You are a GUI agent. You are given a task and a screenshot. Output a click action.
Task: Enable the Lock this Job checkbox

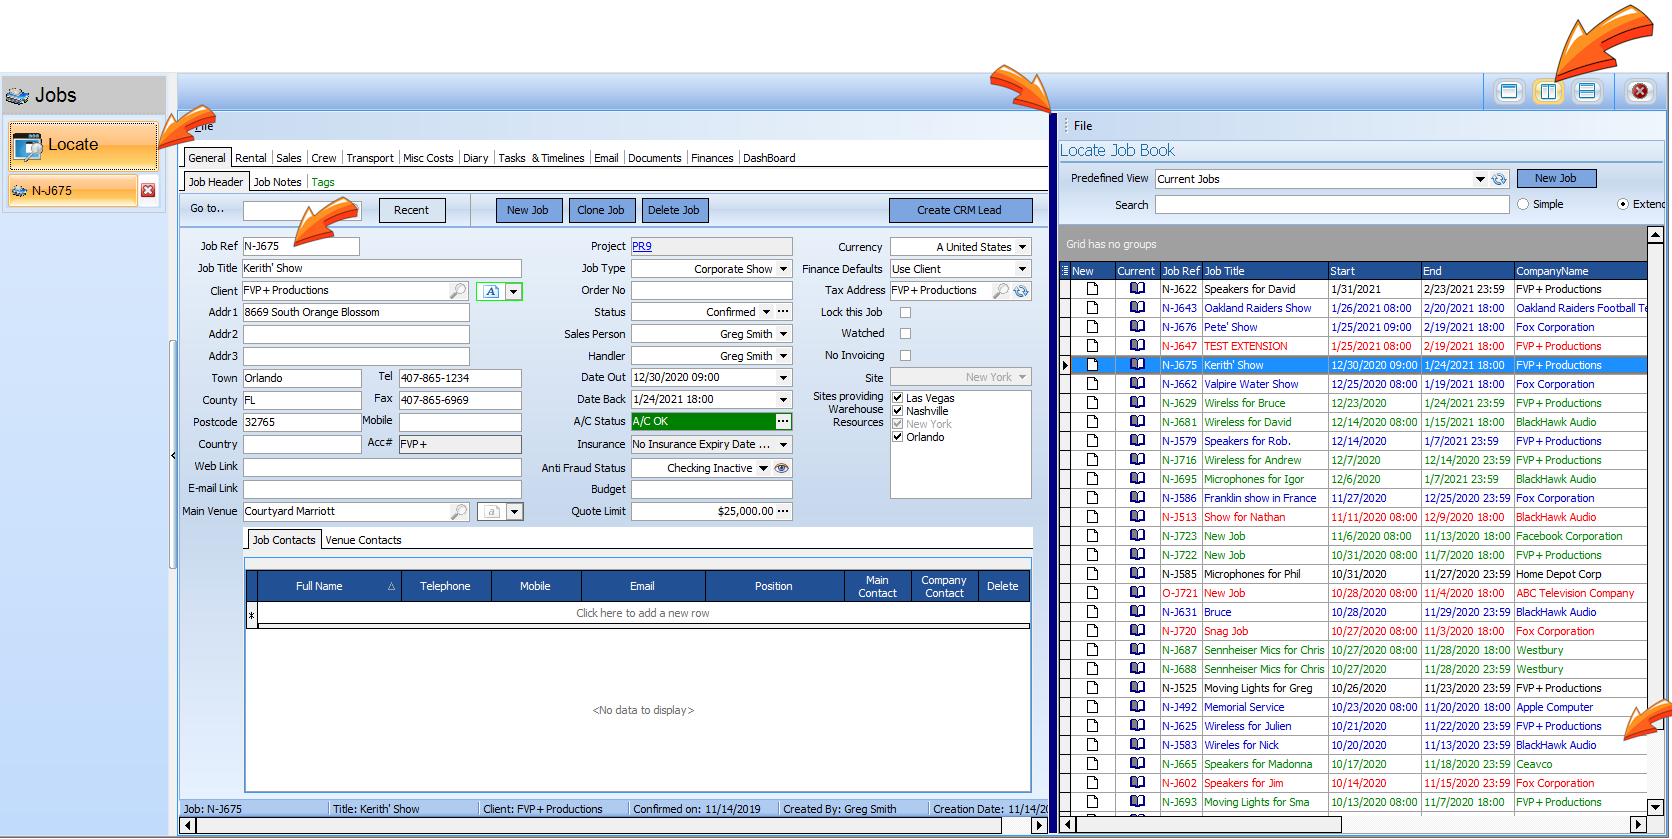905,313
